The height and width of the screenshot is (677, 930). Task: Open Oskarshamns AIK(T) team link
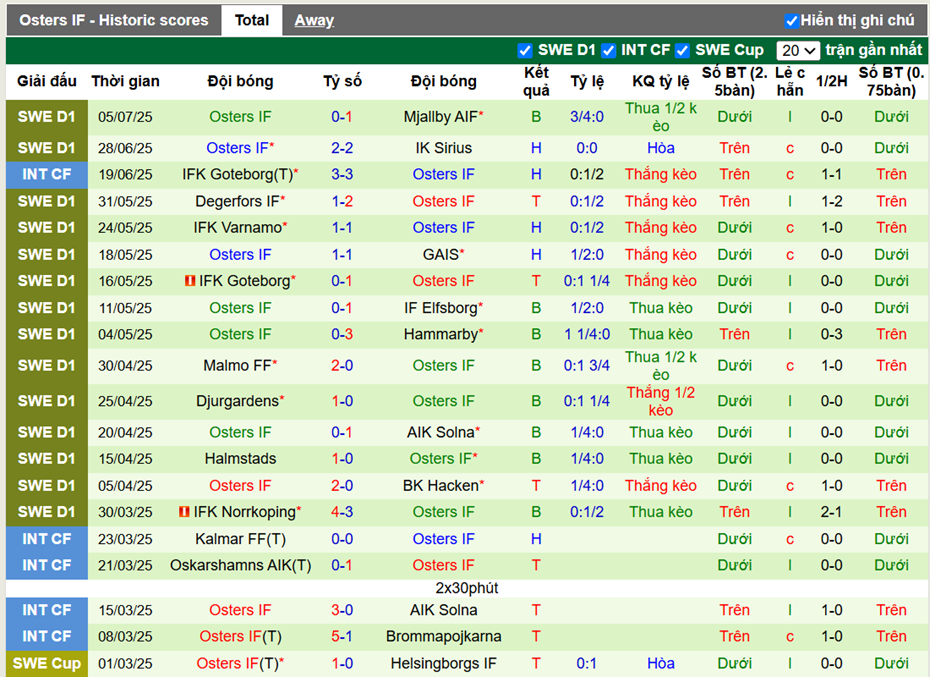240,565
